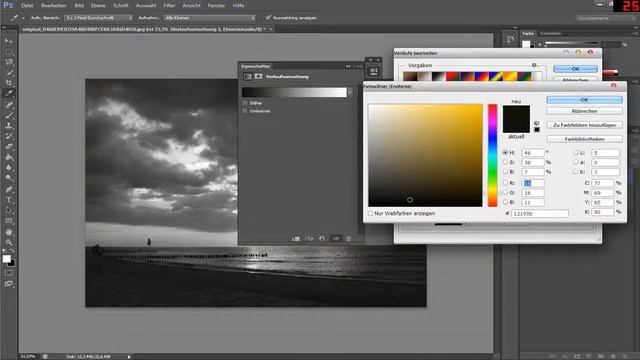The height and width of the screenshot is (360, 640).
Task: Select the Brush tool
Action: click(x=9, y=115)
